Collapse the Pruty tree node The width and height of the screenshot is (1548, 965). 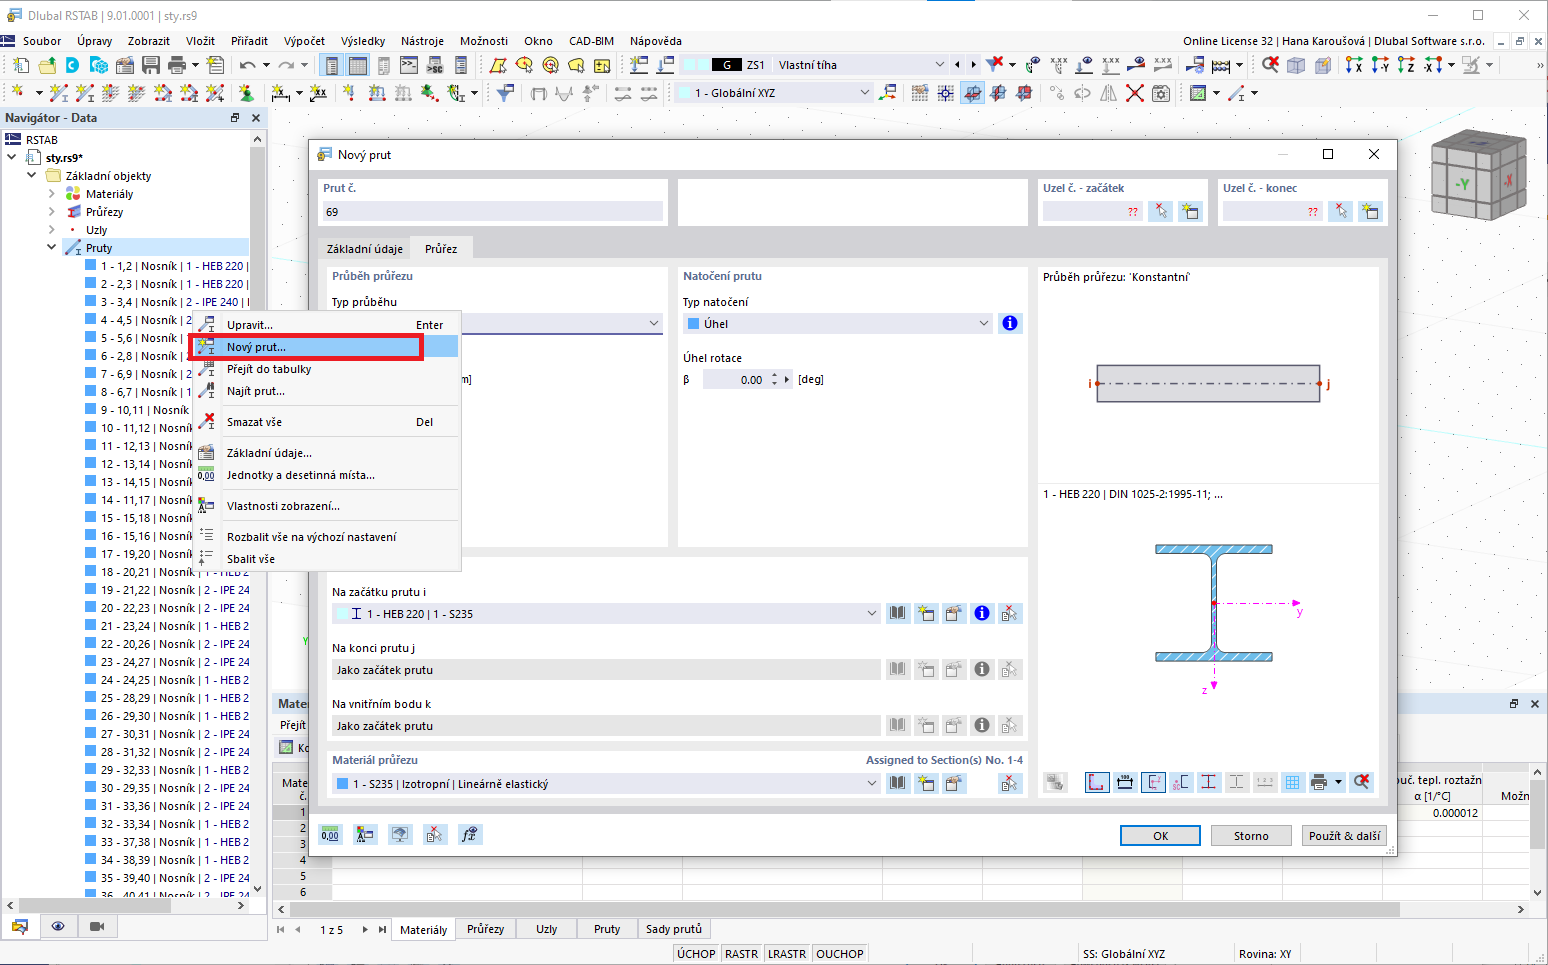click(x=52, y=247)
